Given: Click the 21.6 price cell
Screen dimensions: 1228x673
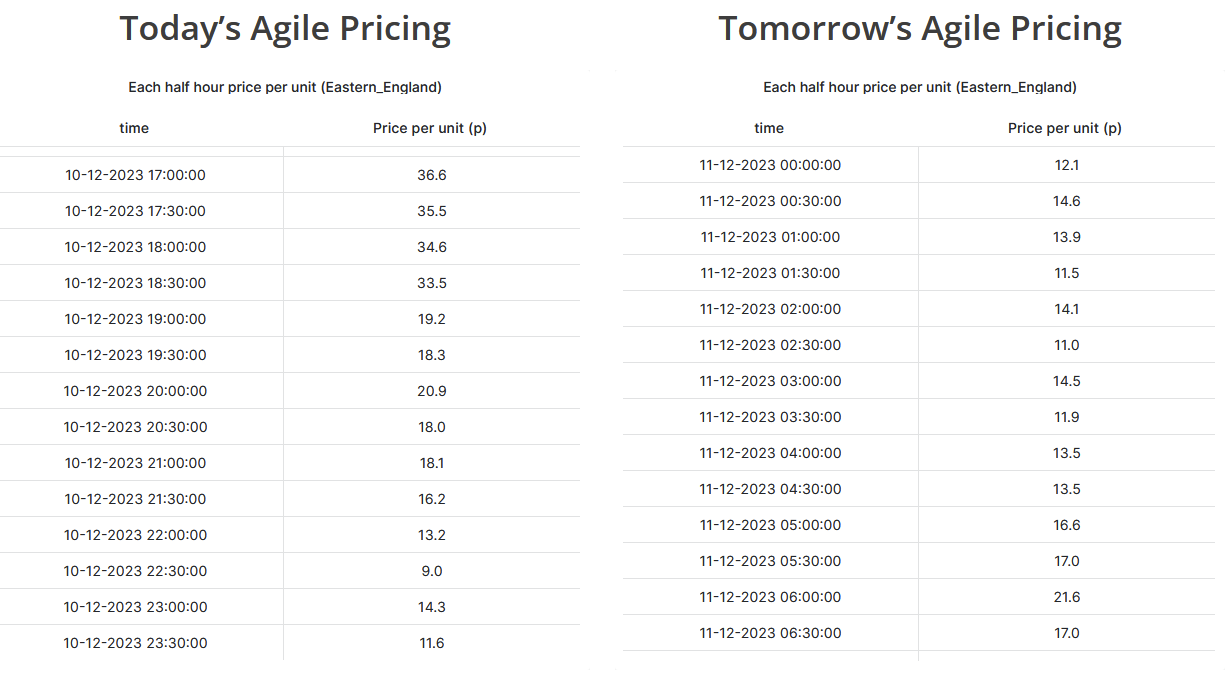Looking at the screenshot, I should 1067,597.
